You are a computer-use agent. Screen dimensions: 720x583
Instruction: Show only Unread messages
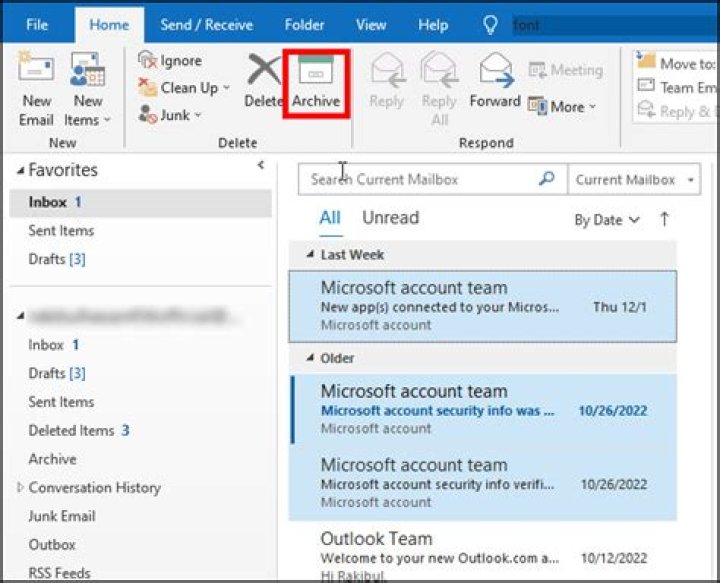click(390, 218)
